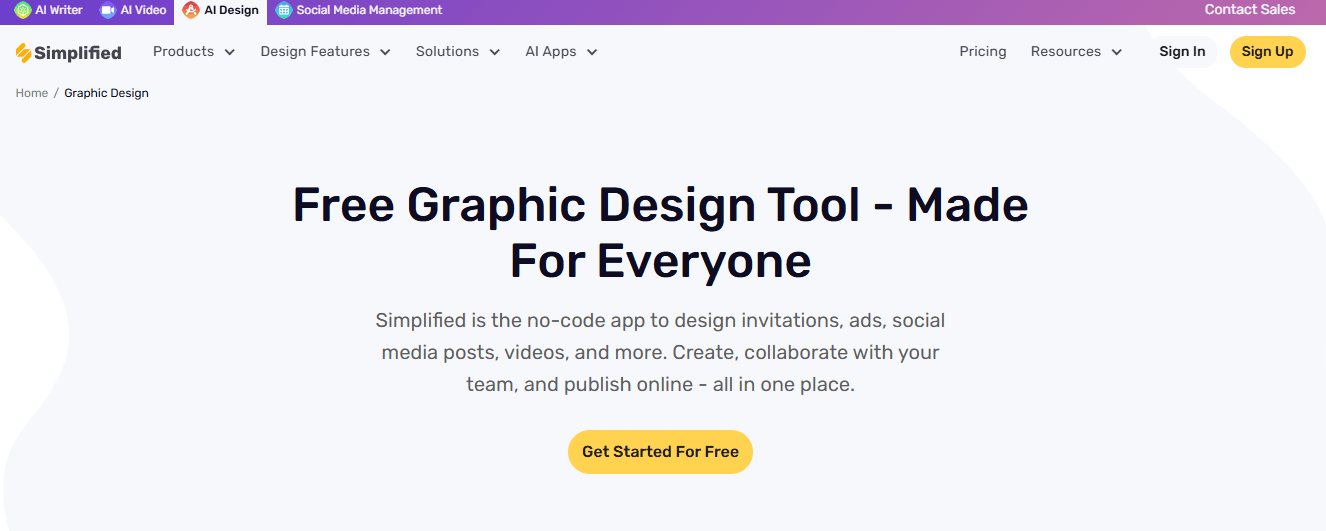Expand the Resources chevron
This screenshot has width=1326, height=531.
pyautogui.click(x=1116, y=52)
